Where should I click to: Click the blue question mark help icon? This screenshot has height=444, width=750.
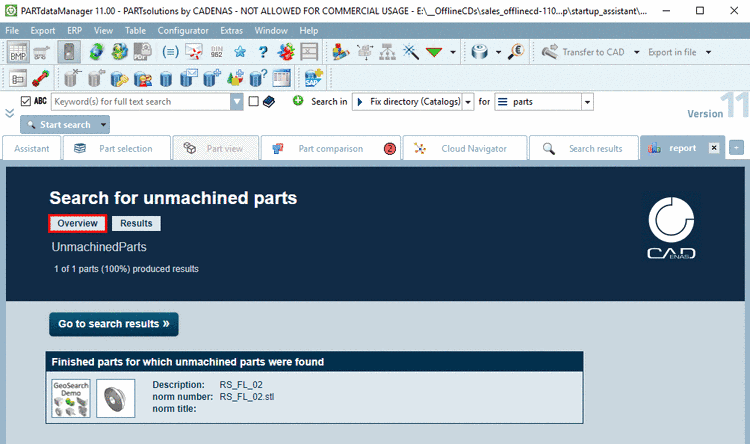(263, 52)
